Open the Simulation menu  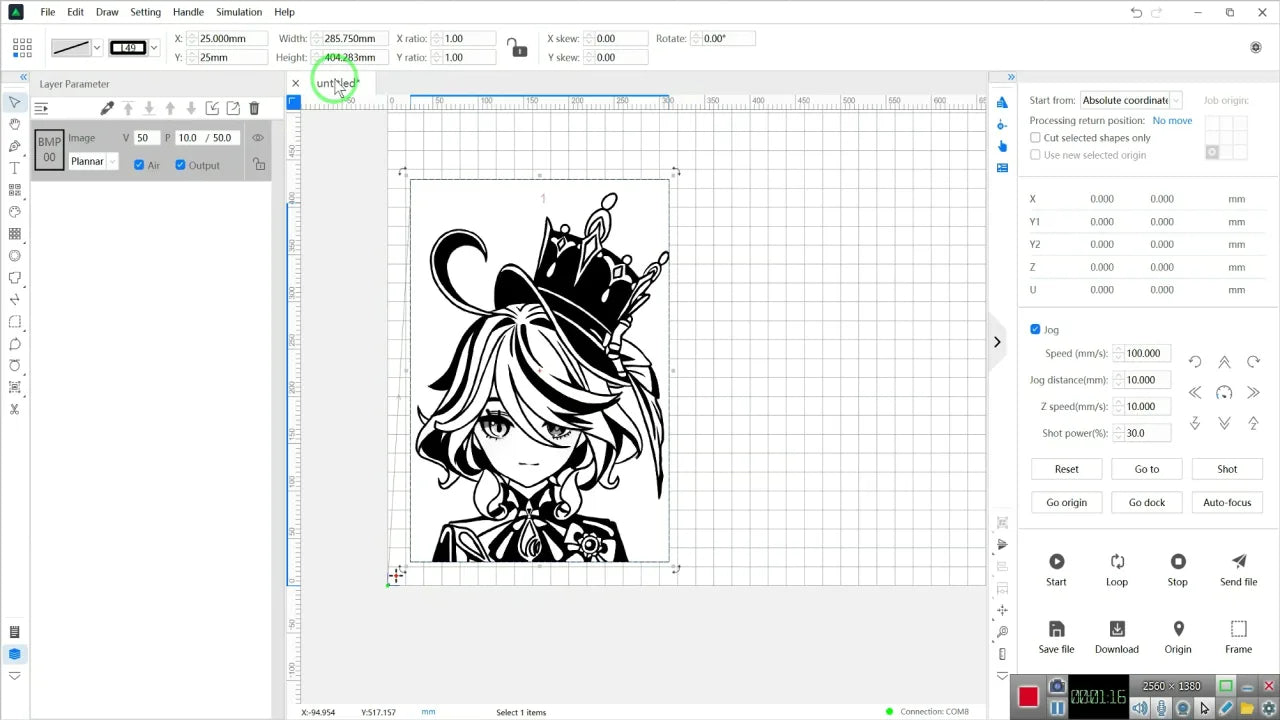pos(239,12)
